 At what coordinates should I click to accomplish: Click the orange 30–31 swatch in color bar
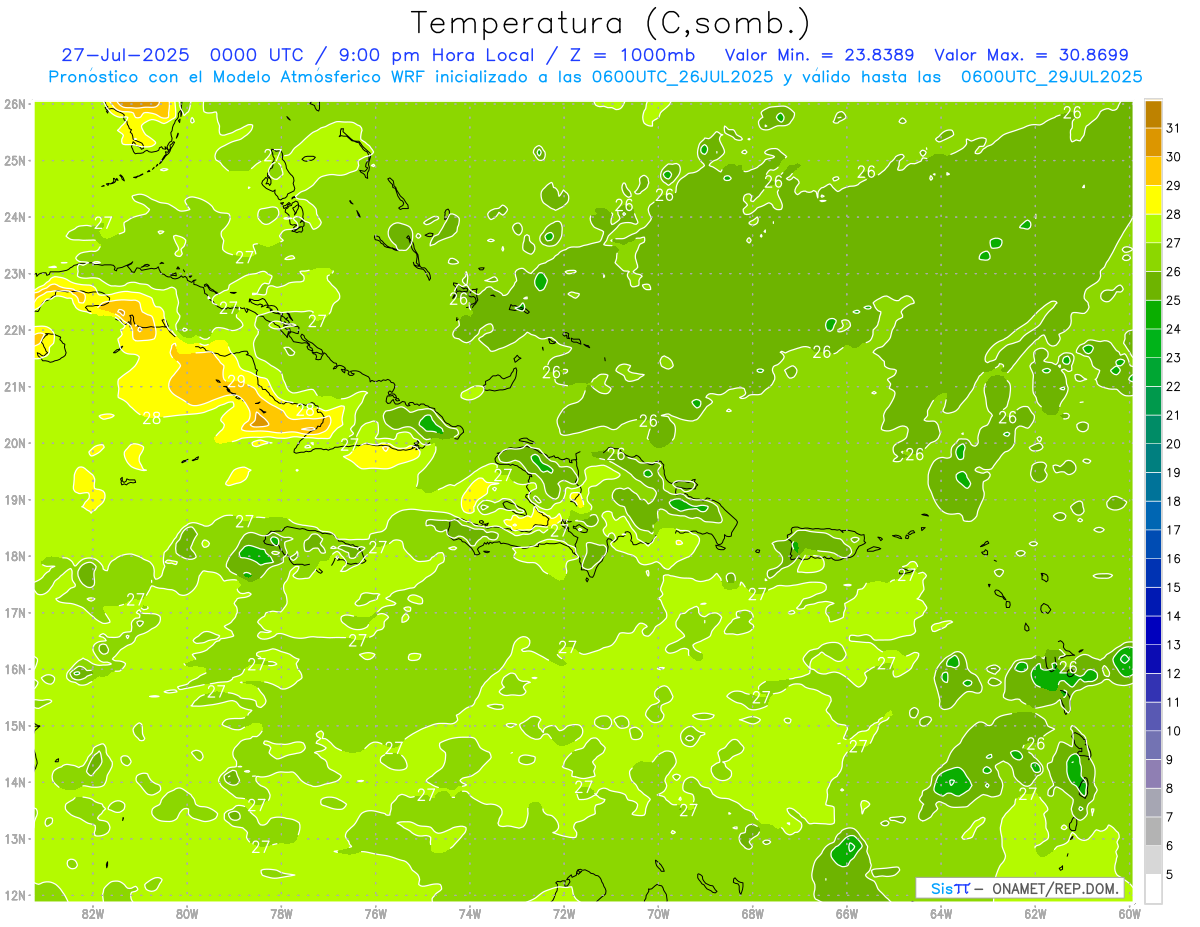tap(1153, 142)
